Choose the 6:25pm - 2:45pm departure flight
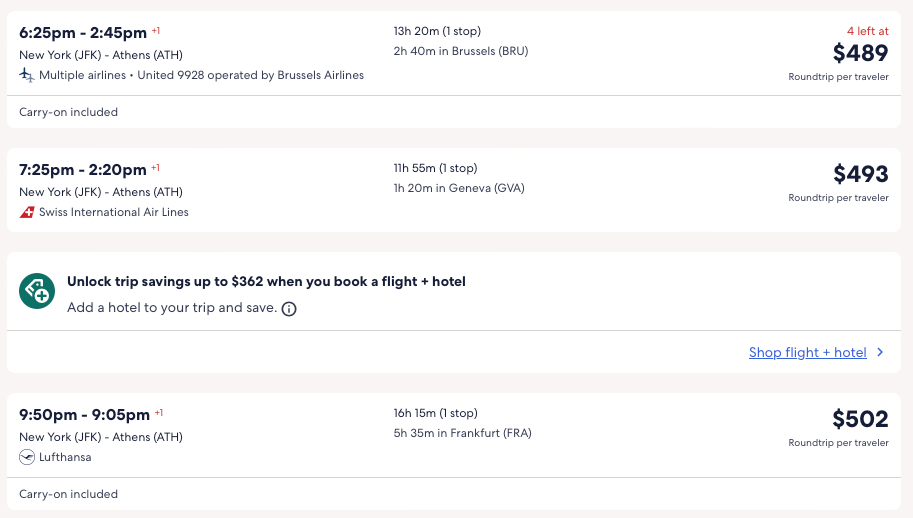The height and width of the screenshot is (518, 913). click(x=83, y=32)
